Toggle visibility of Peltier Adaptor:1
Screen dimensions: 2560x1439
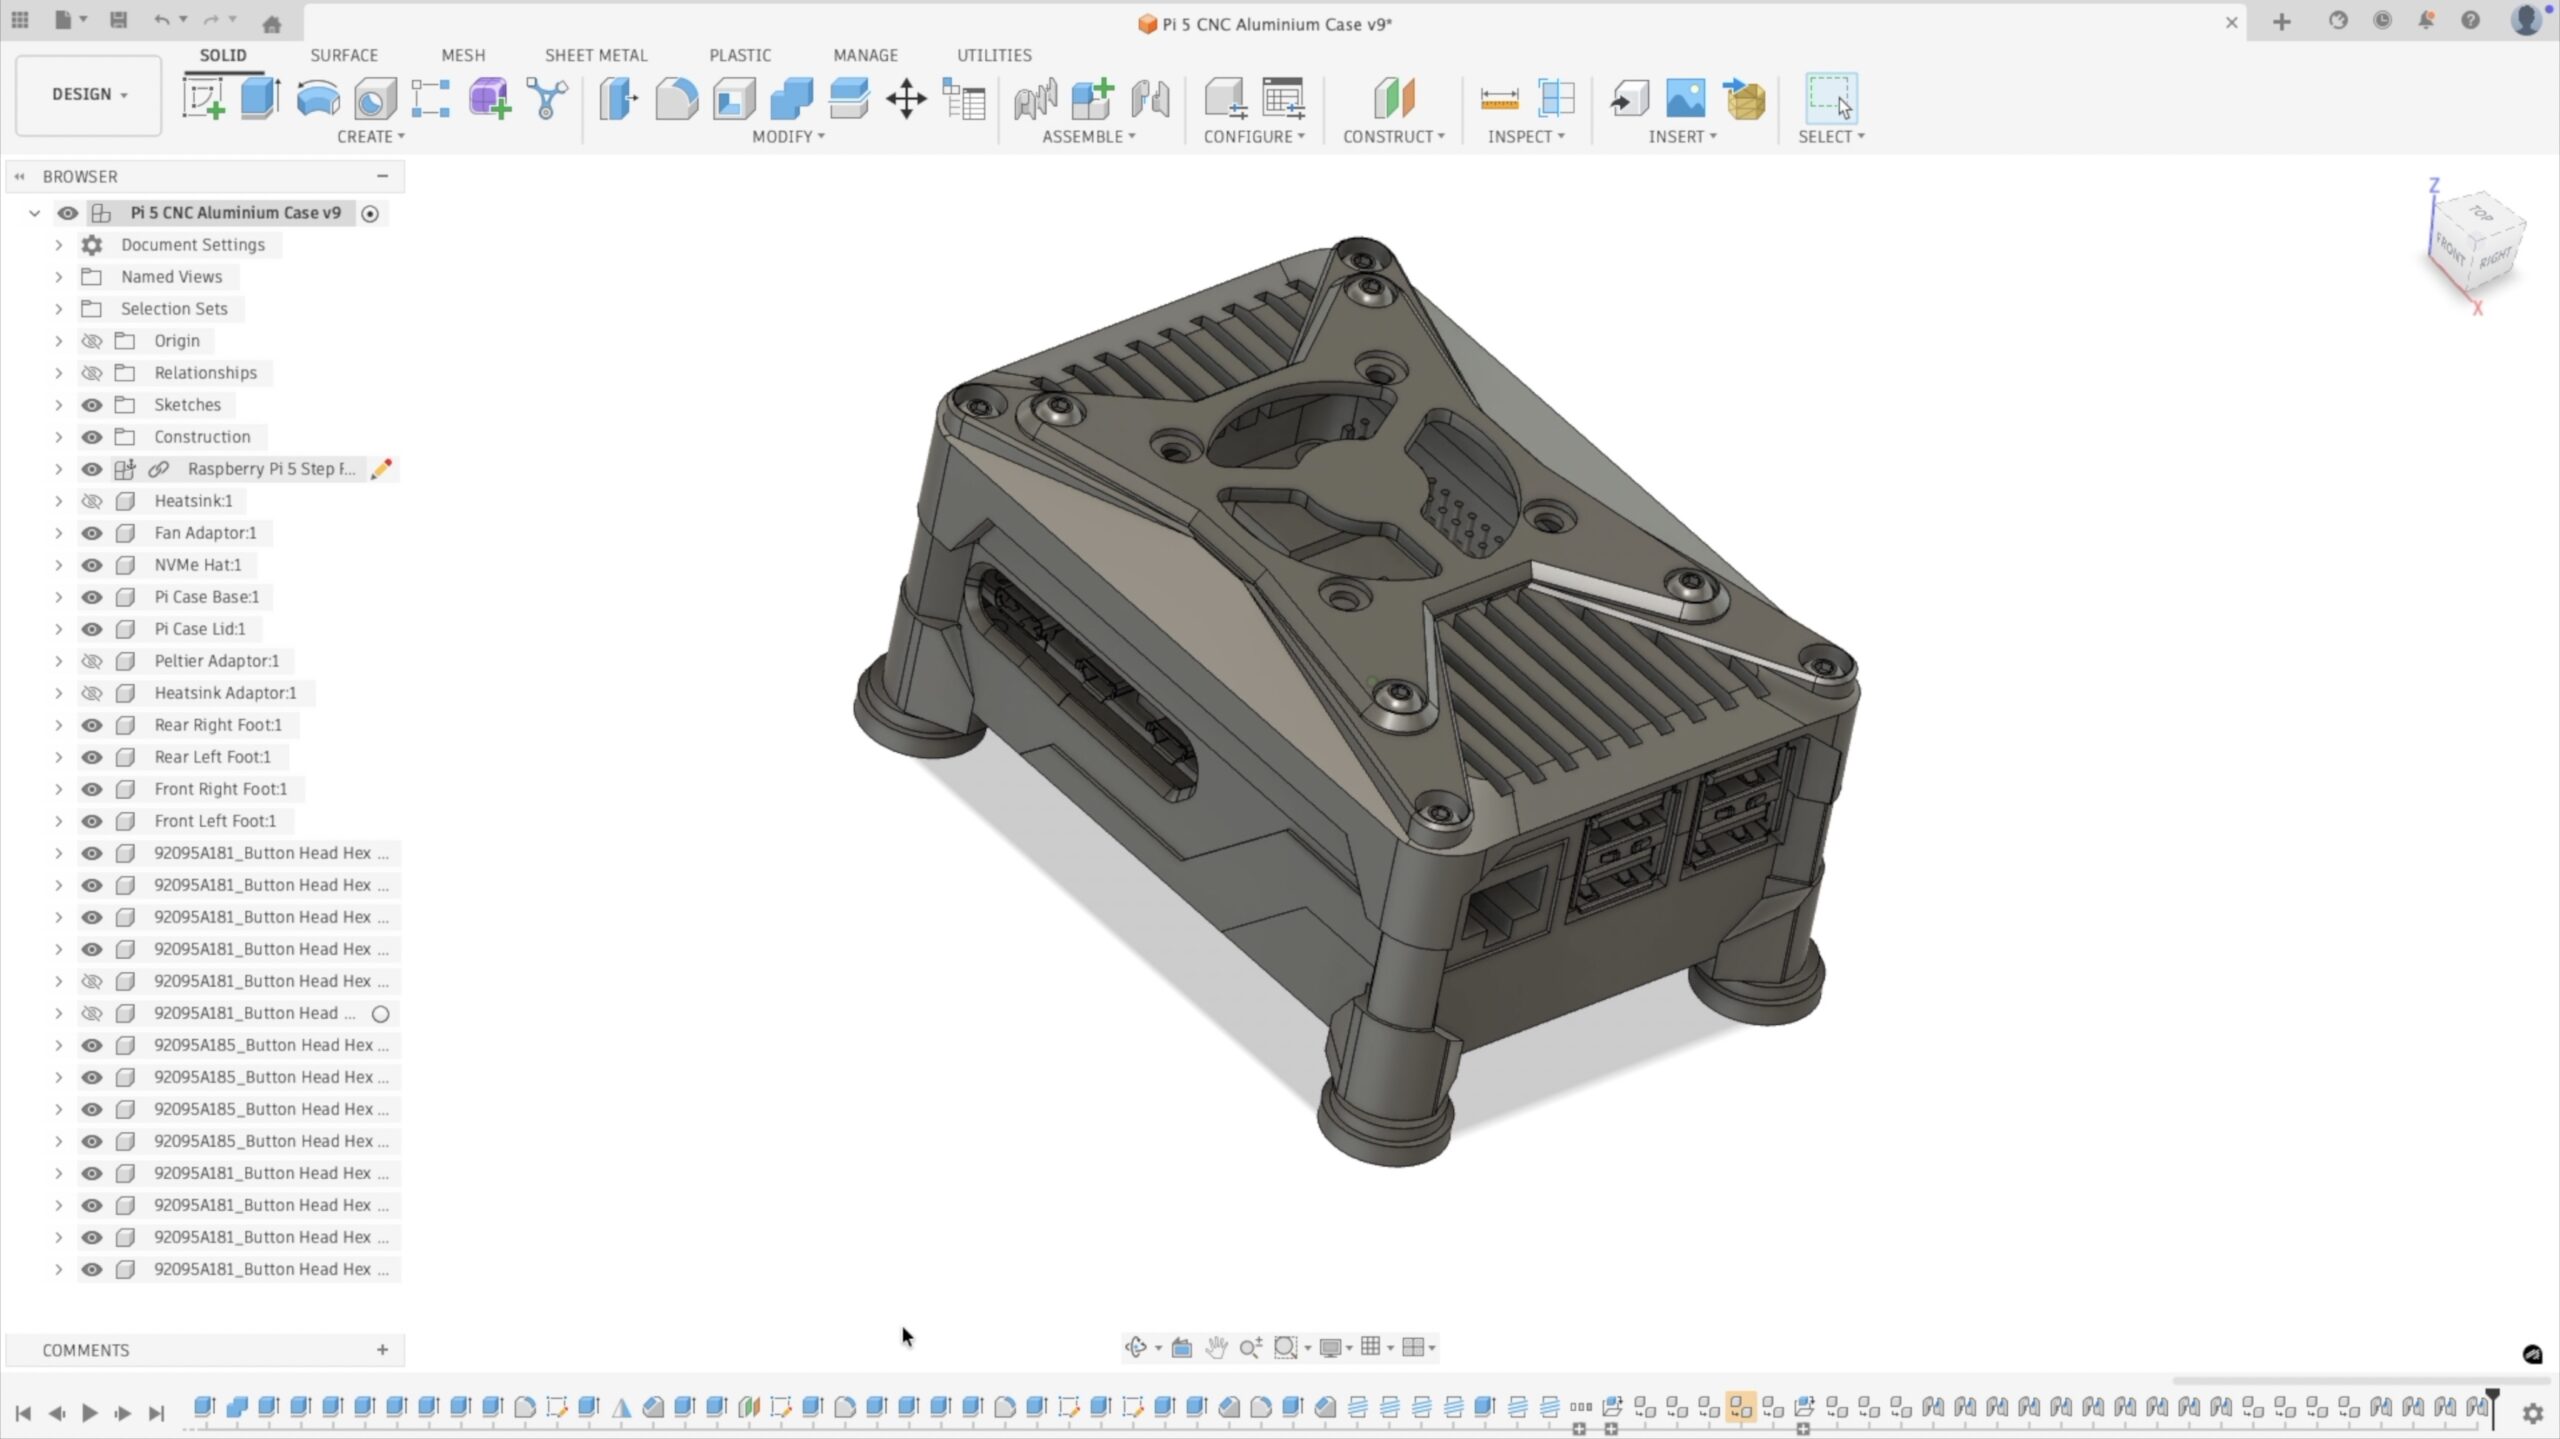click(91, 661)
